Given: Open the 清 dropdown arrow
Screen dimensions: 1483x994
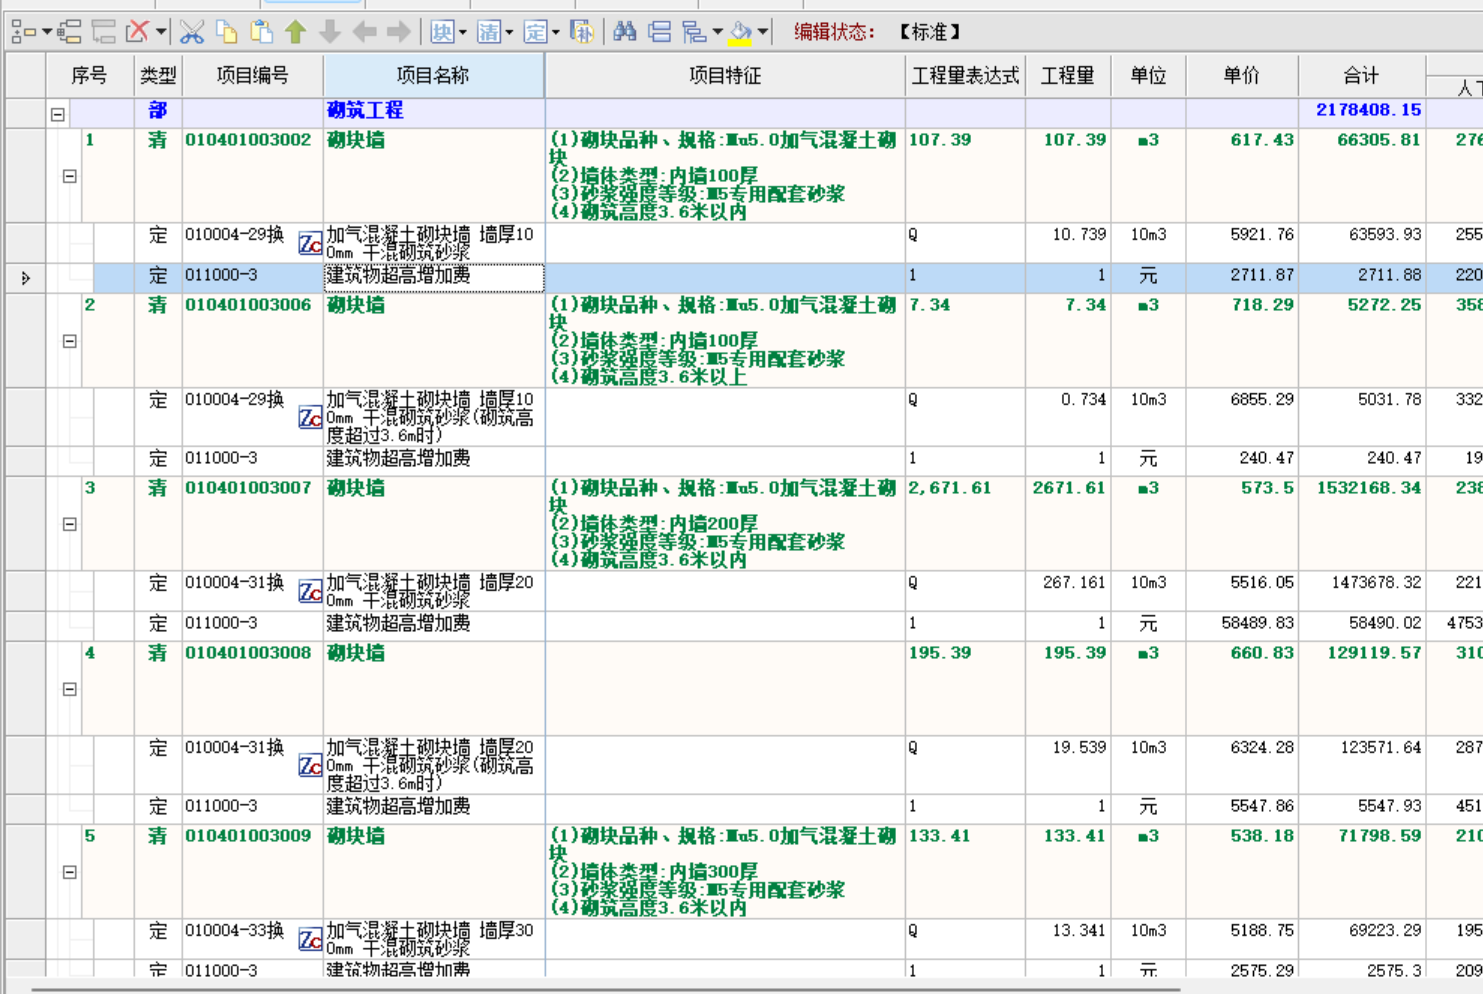Looking at the screenshot, I should click(x=510, y=32).
